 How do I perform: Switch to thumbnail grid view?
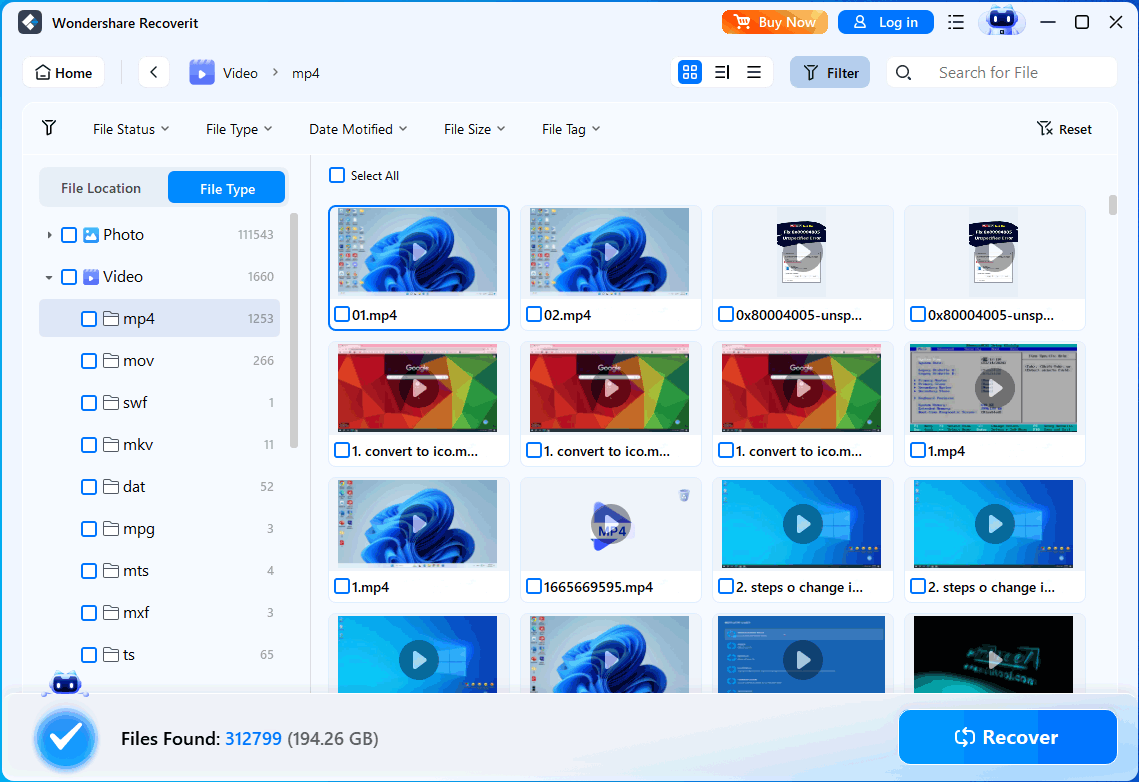690,72
